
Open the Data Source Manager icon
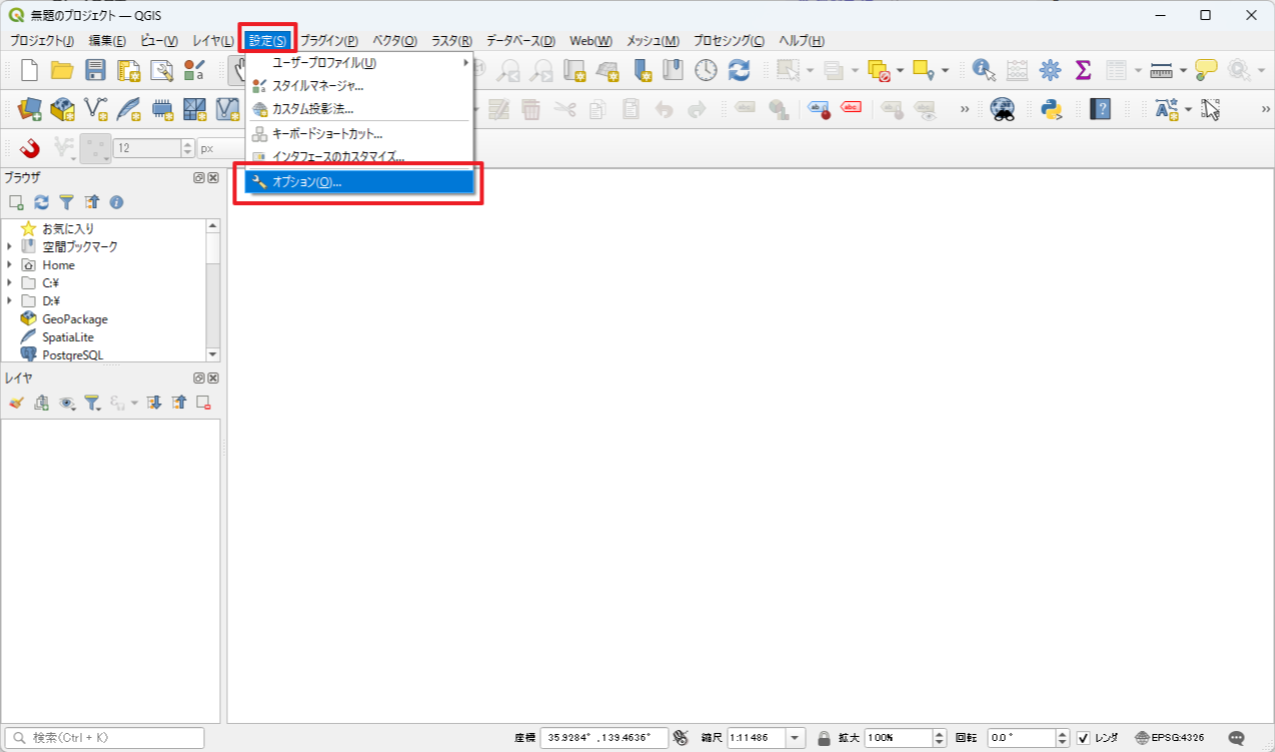[30, 109]
